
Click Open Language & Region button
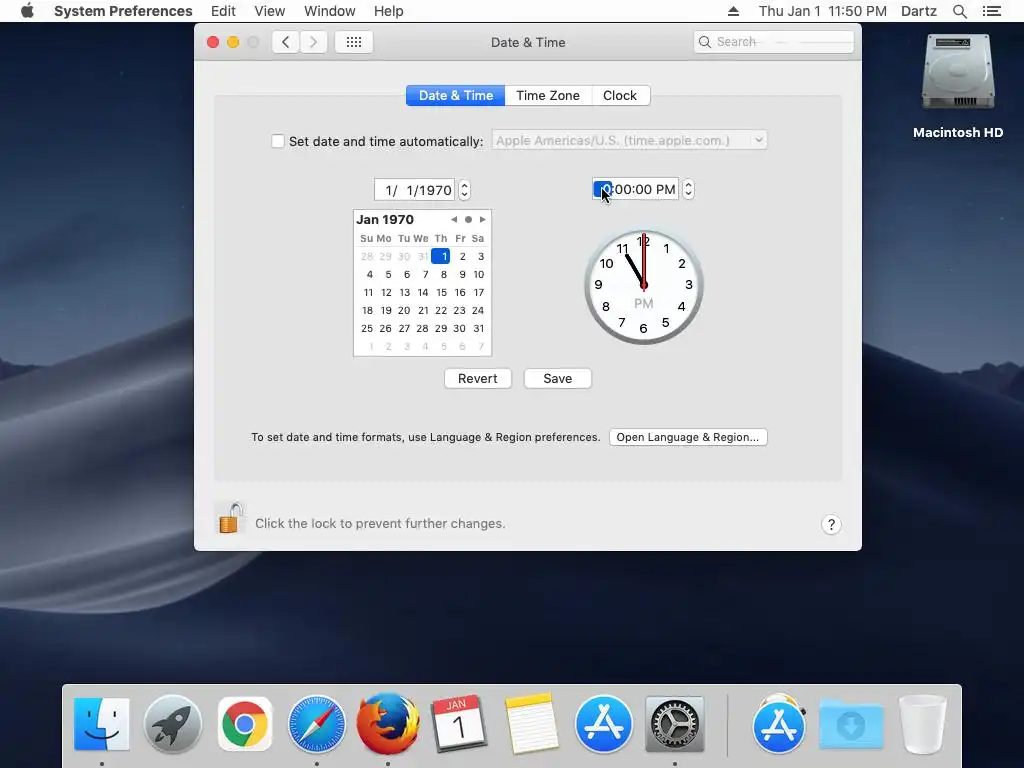click(x=688, y=437)
